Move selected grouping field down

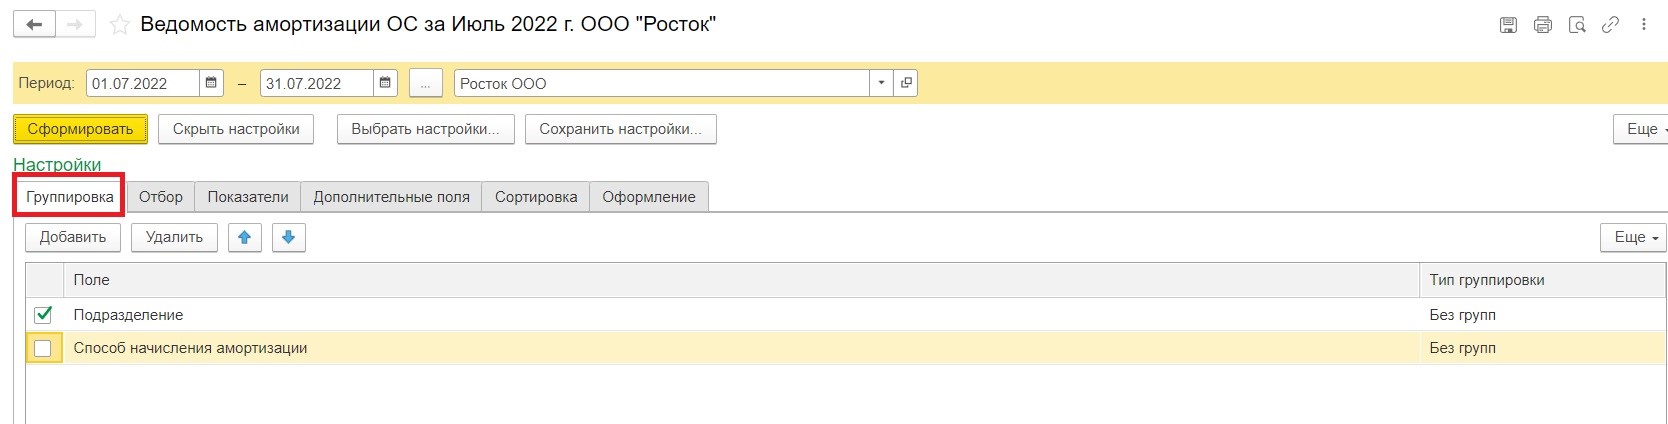tap(289, 237)
